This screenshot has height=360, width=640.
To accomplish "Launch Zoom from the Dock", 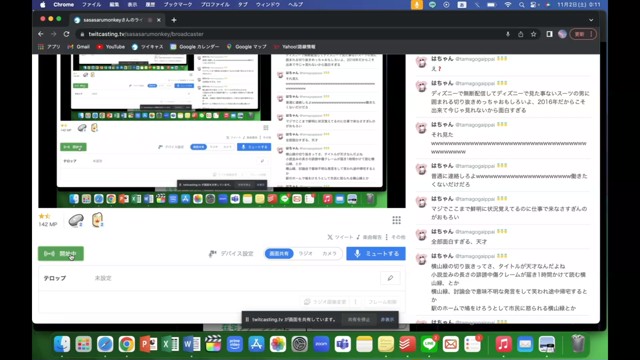I will (x=321, y=344).
